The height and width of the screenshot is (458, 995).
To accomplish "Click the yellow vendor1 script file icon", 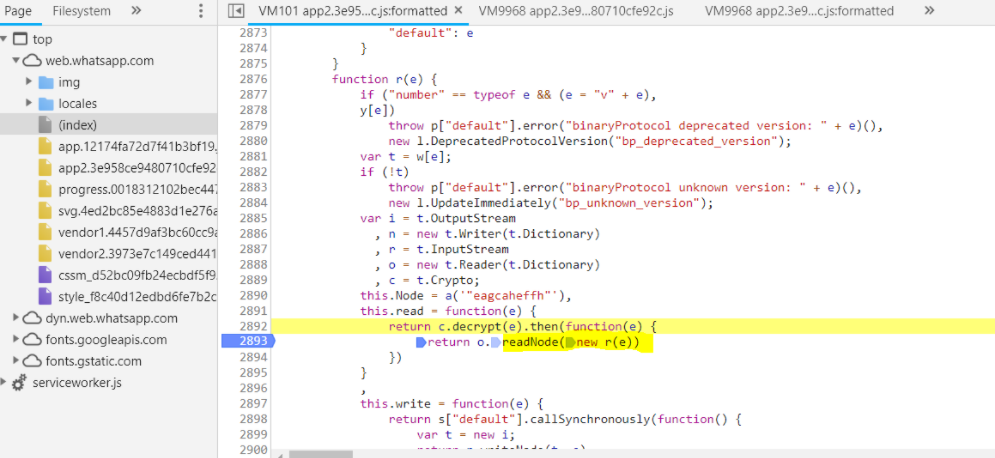I will click(45, 232).
